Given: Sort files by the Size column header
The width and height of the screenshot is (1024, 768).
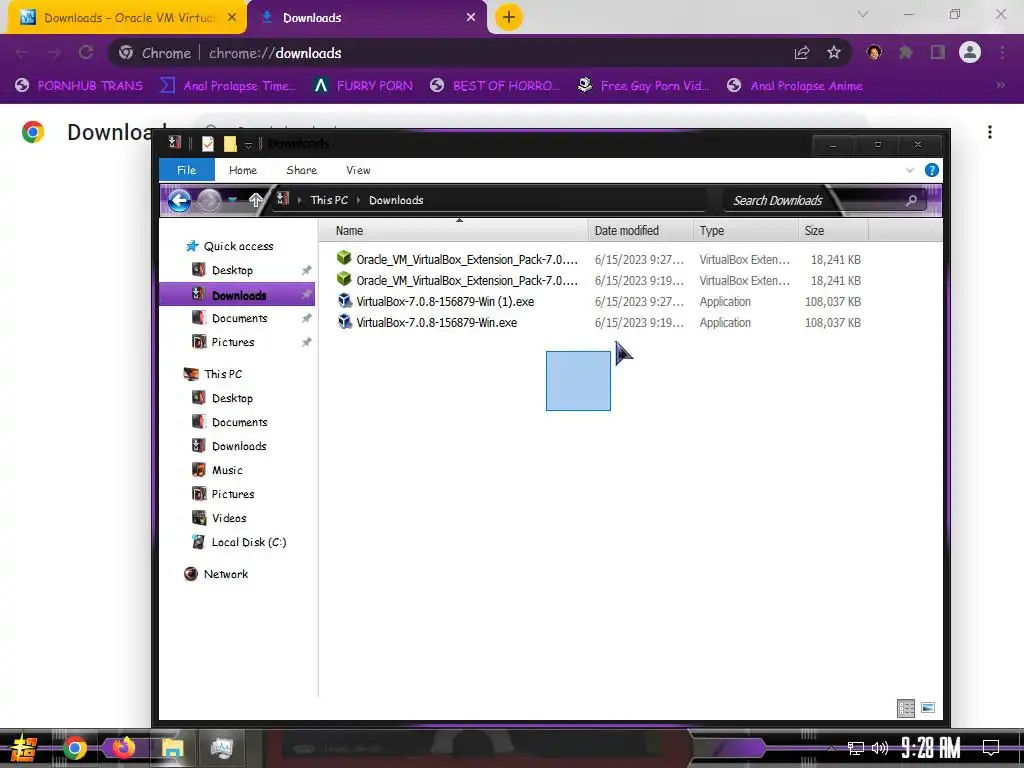Looking at the screenshot, I should pyautogui.click(x=833, y=231).
